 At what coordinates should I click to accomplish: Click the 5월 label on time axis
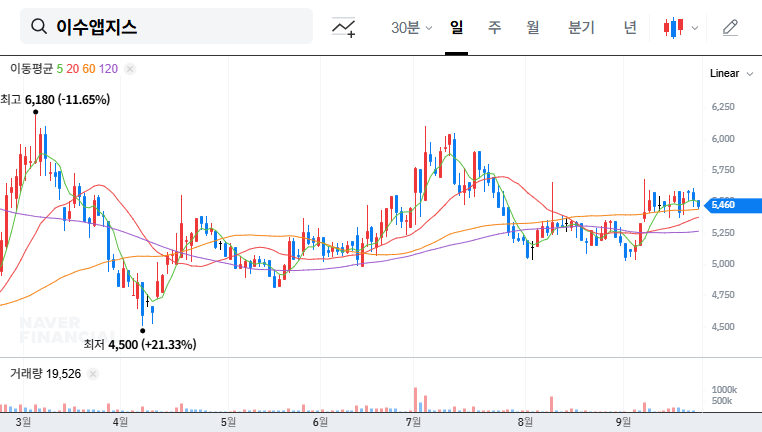pos(228,422)
